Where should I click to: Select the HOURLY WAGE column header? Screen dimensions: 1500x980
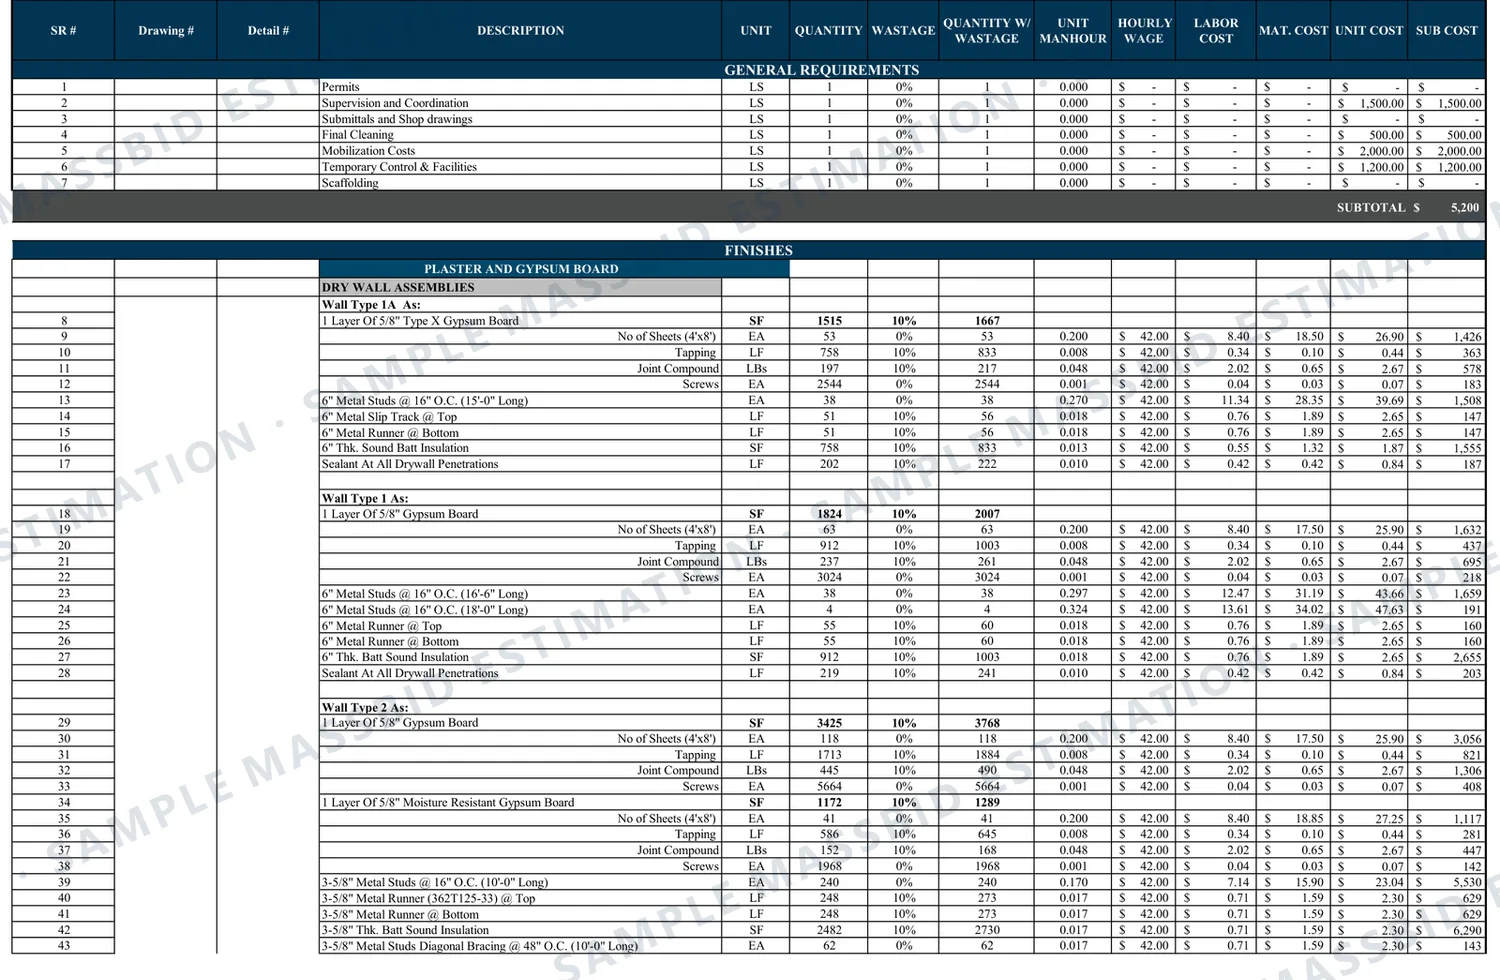(x=1144, y=31)
